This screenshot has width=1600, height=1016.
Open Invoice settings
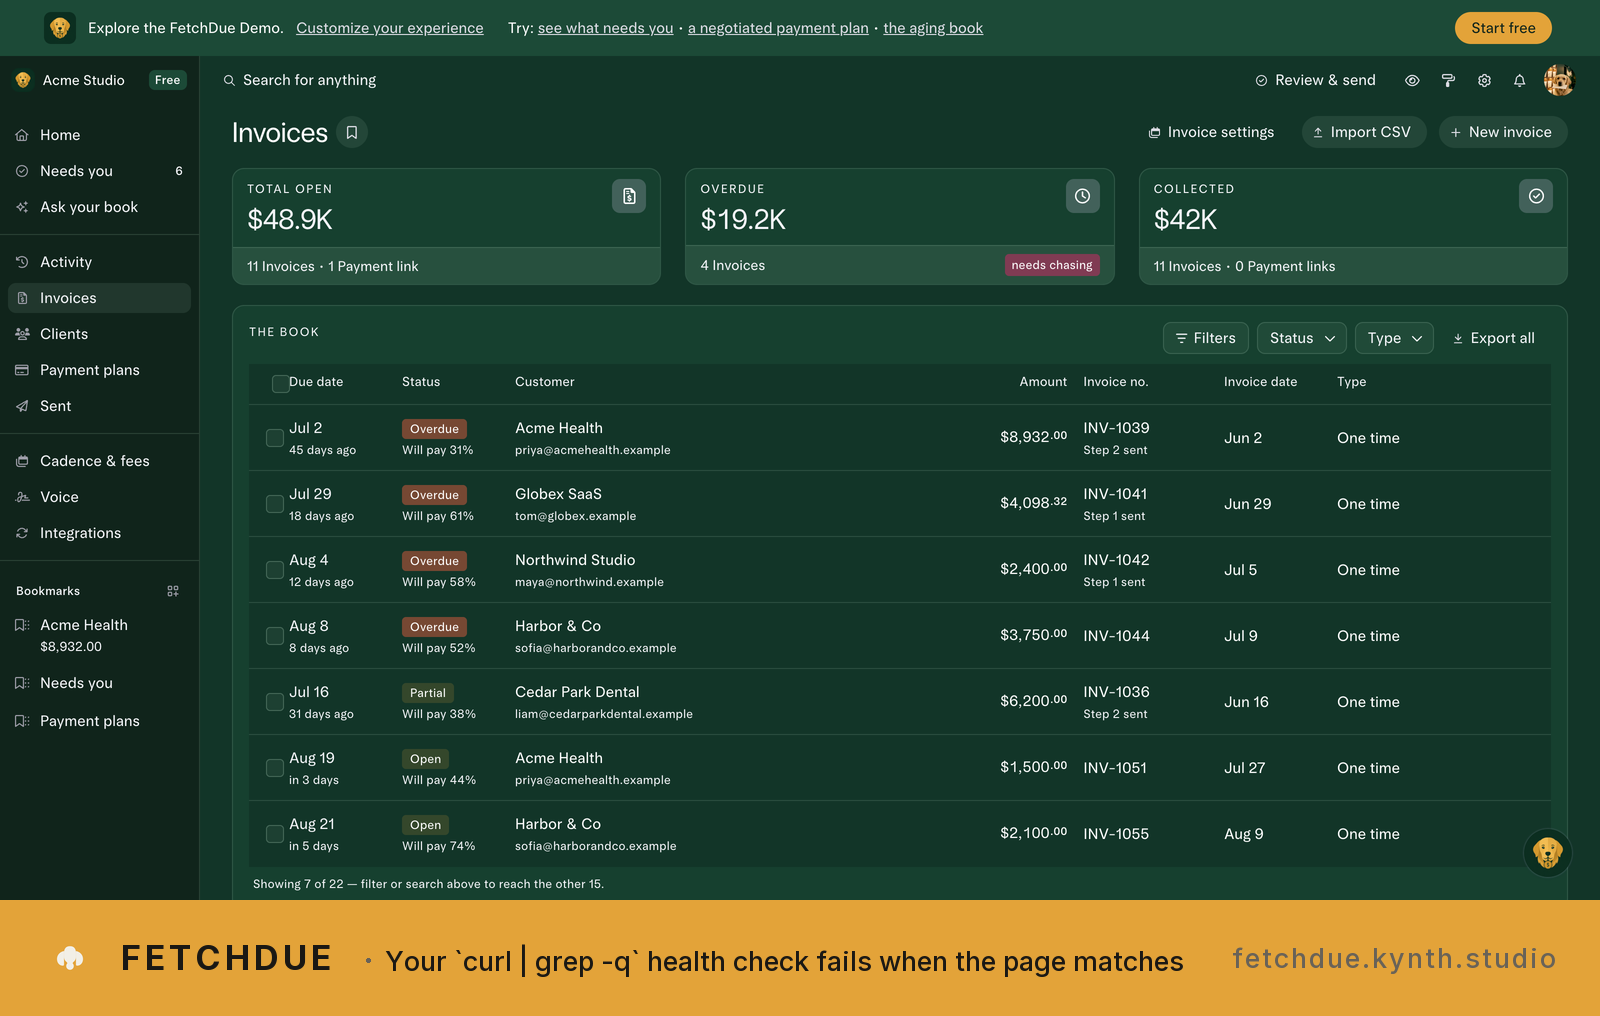1211,132
